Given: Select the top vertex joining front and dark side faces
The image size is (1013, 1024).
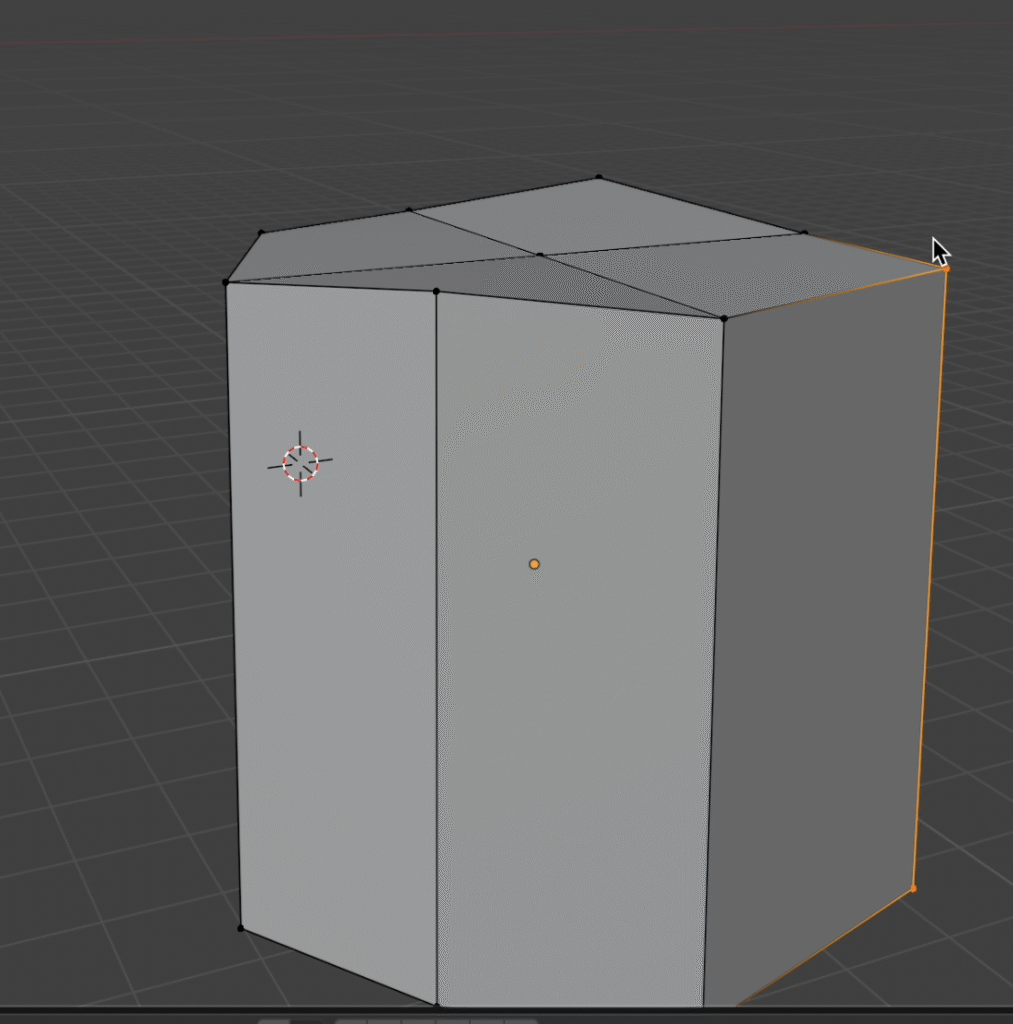Looking at the screenshot, I should coord(724,318).
